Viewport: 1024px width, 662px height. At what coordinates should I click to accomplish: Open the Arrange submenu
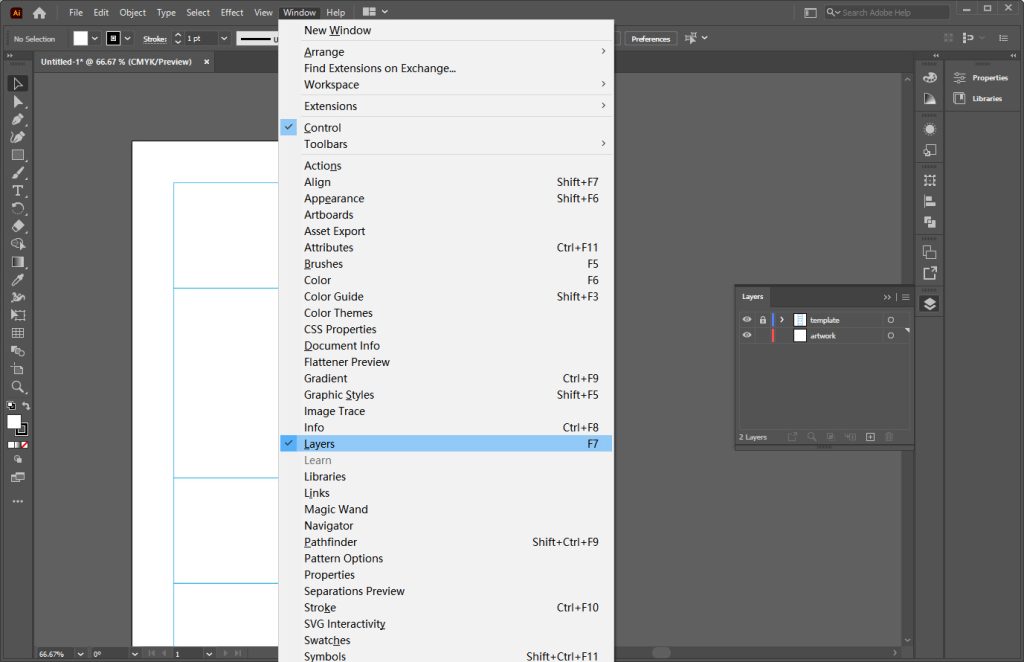click(324, 51)
